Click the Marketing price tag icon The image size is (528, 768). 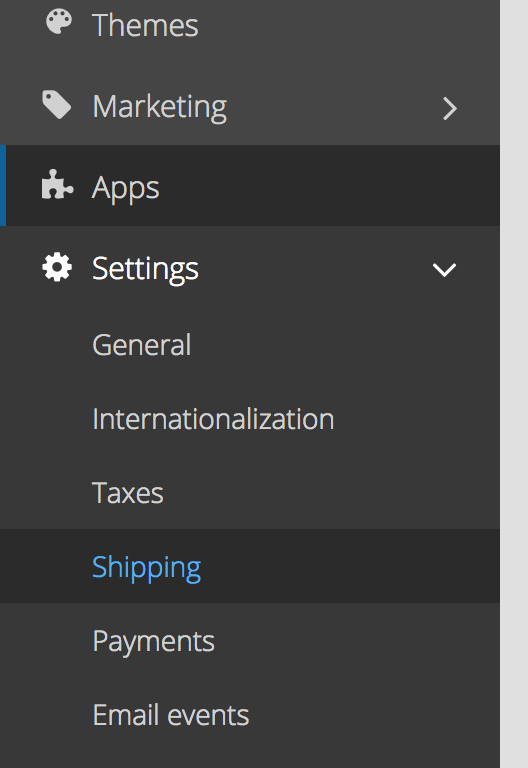click(57, 104)
